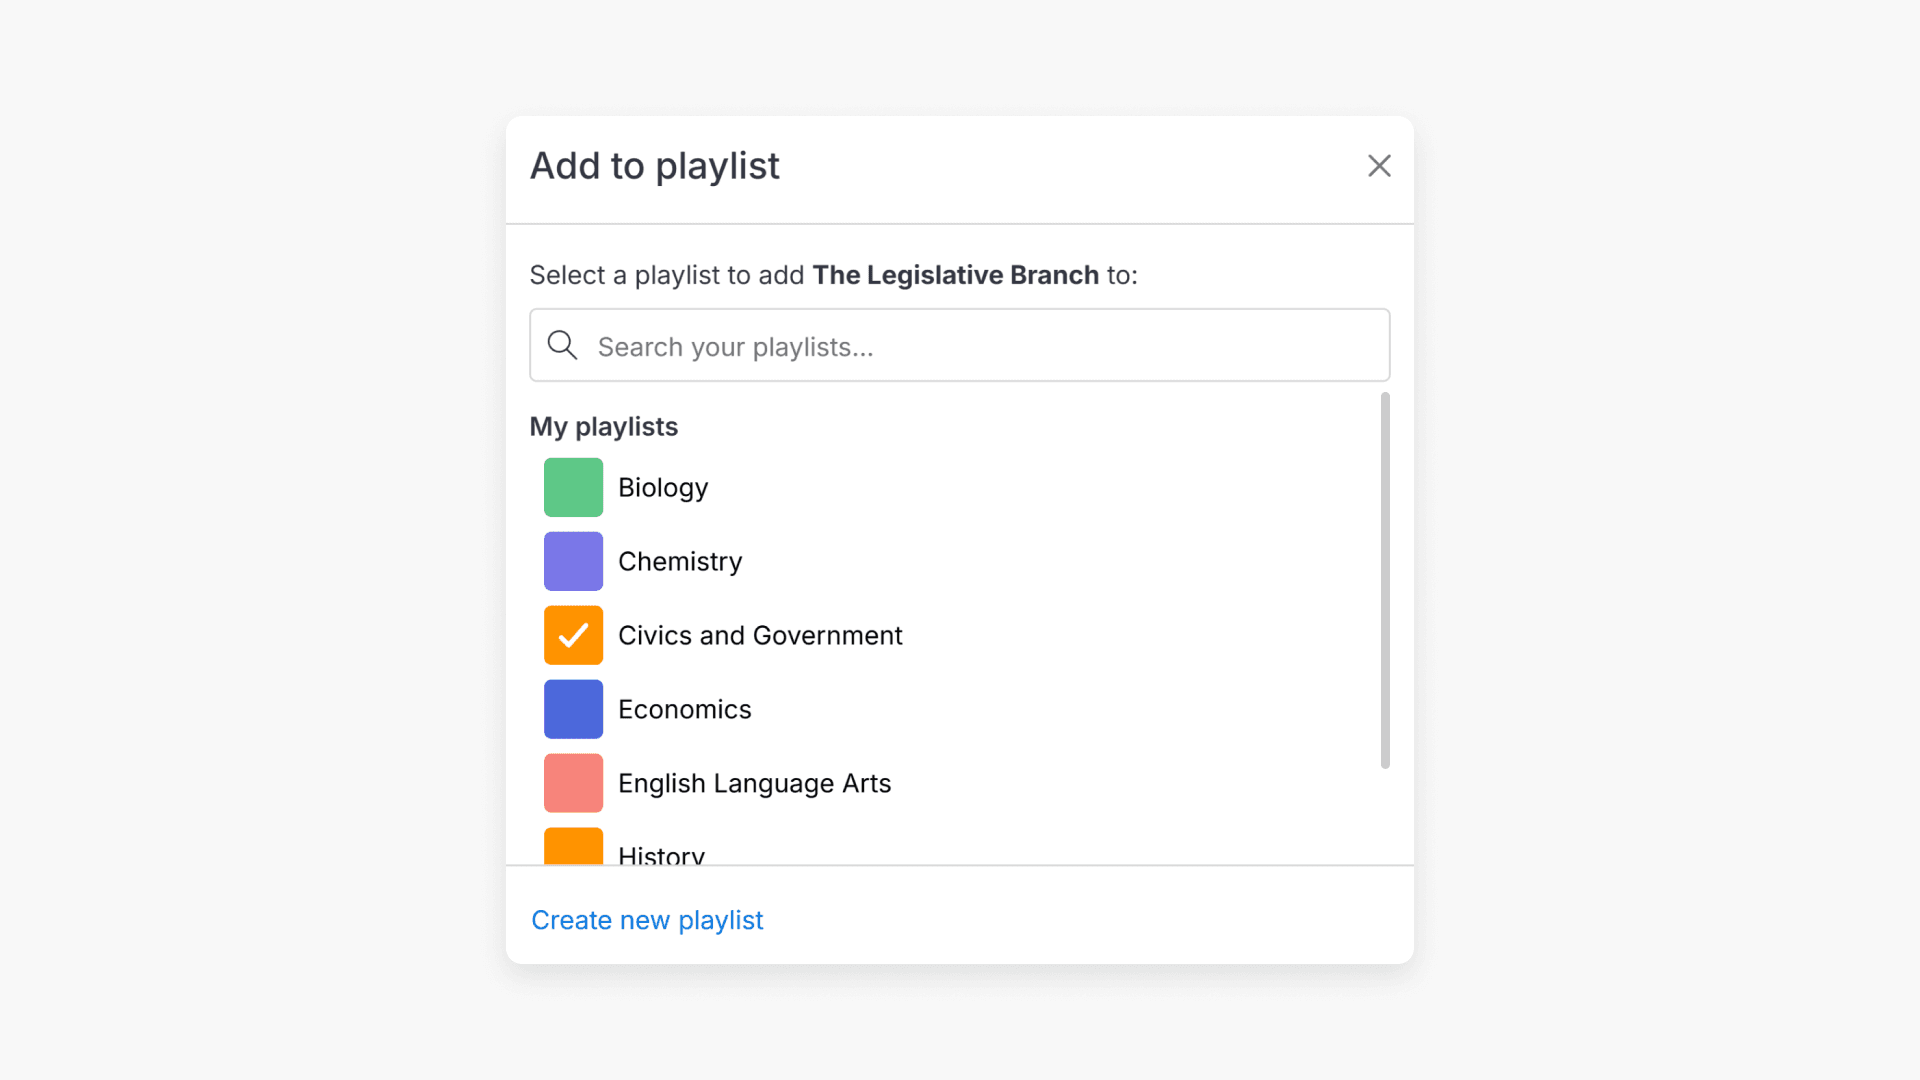The width and height of the screenshot is (1920, 1080).
Task: Close the Add to playlist dialog
Action: (1379, 166)
